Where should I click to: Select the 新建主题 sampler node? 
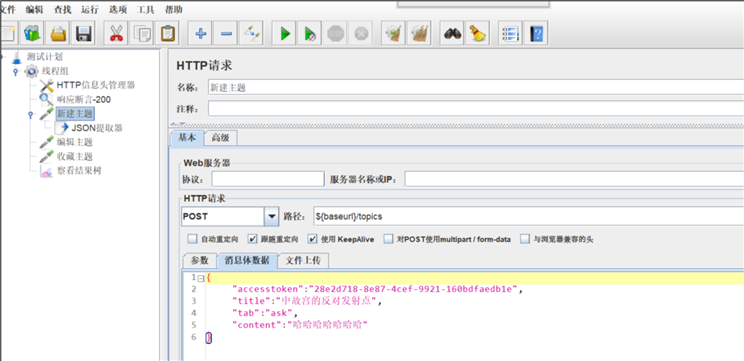[74, 114]
